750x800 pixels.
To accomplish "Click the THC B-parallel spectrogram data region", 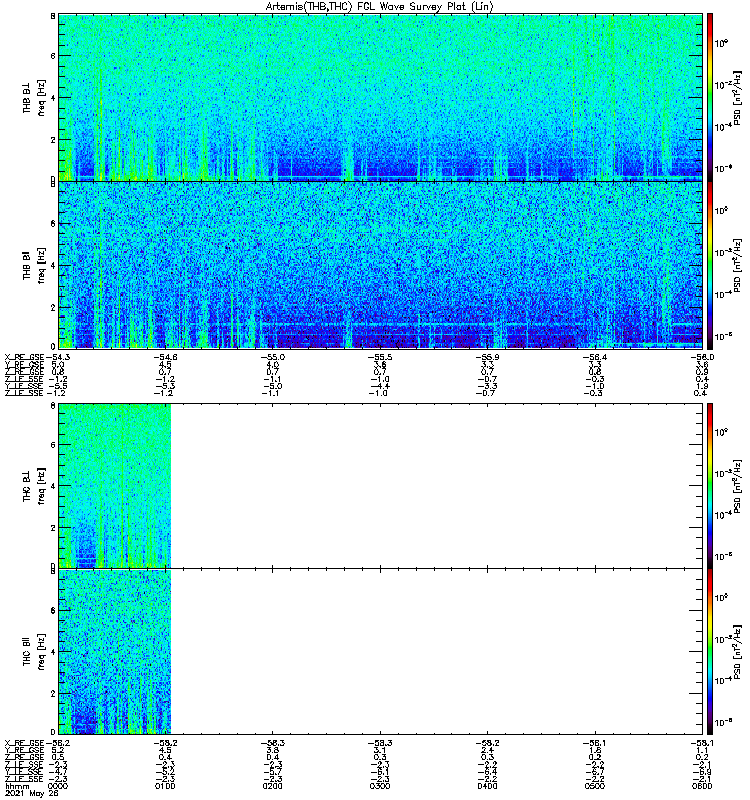I will (115, 652).
